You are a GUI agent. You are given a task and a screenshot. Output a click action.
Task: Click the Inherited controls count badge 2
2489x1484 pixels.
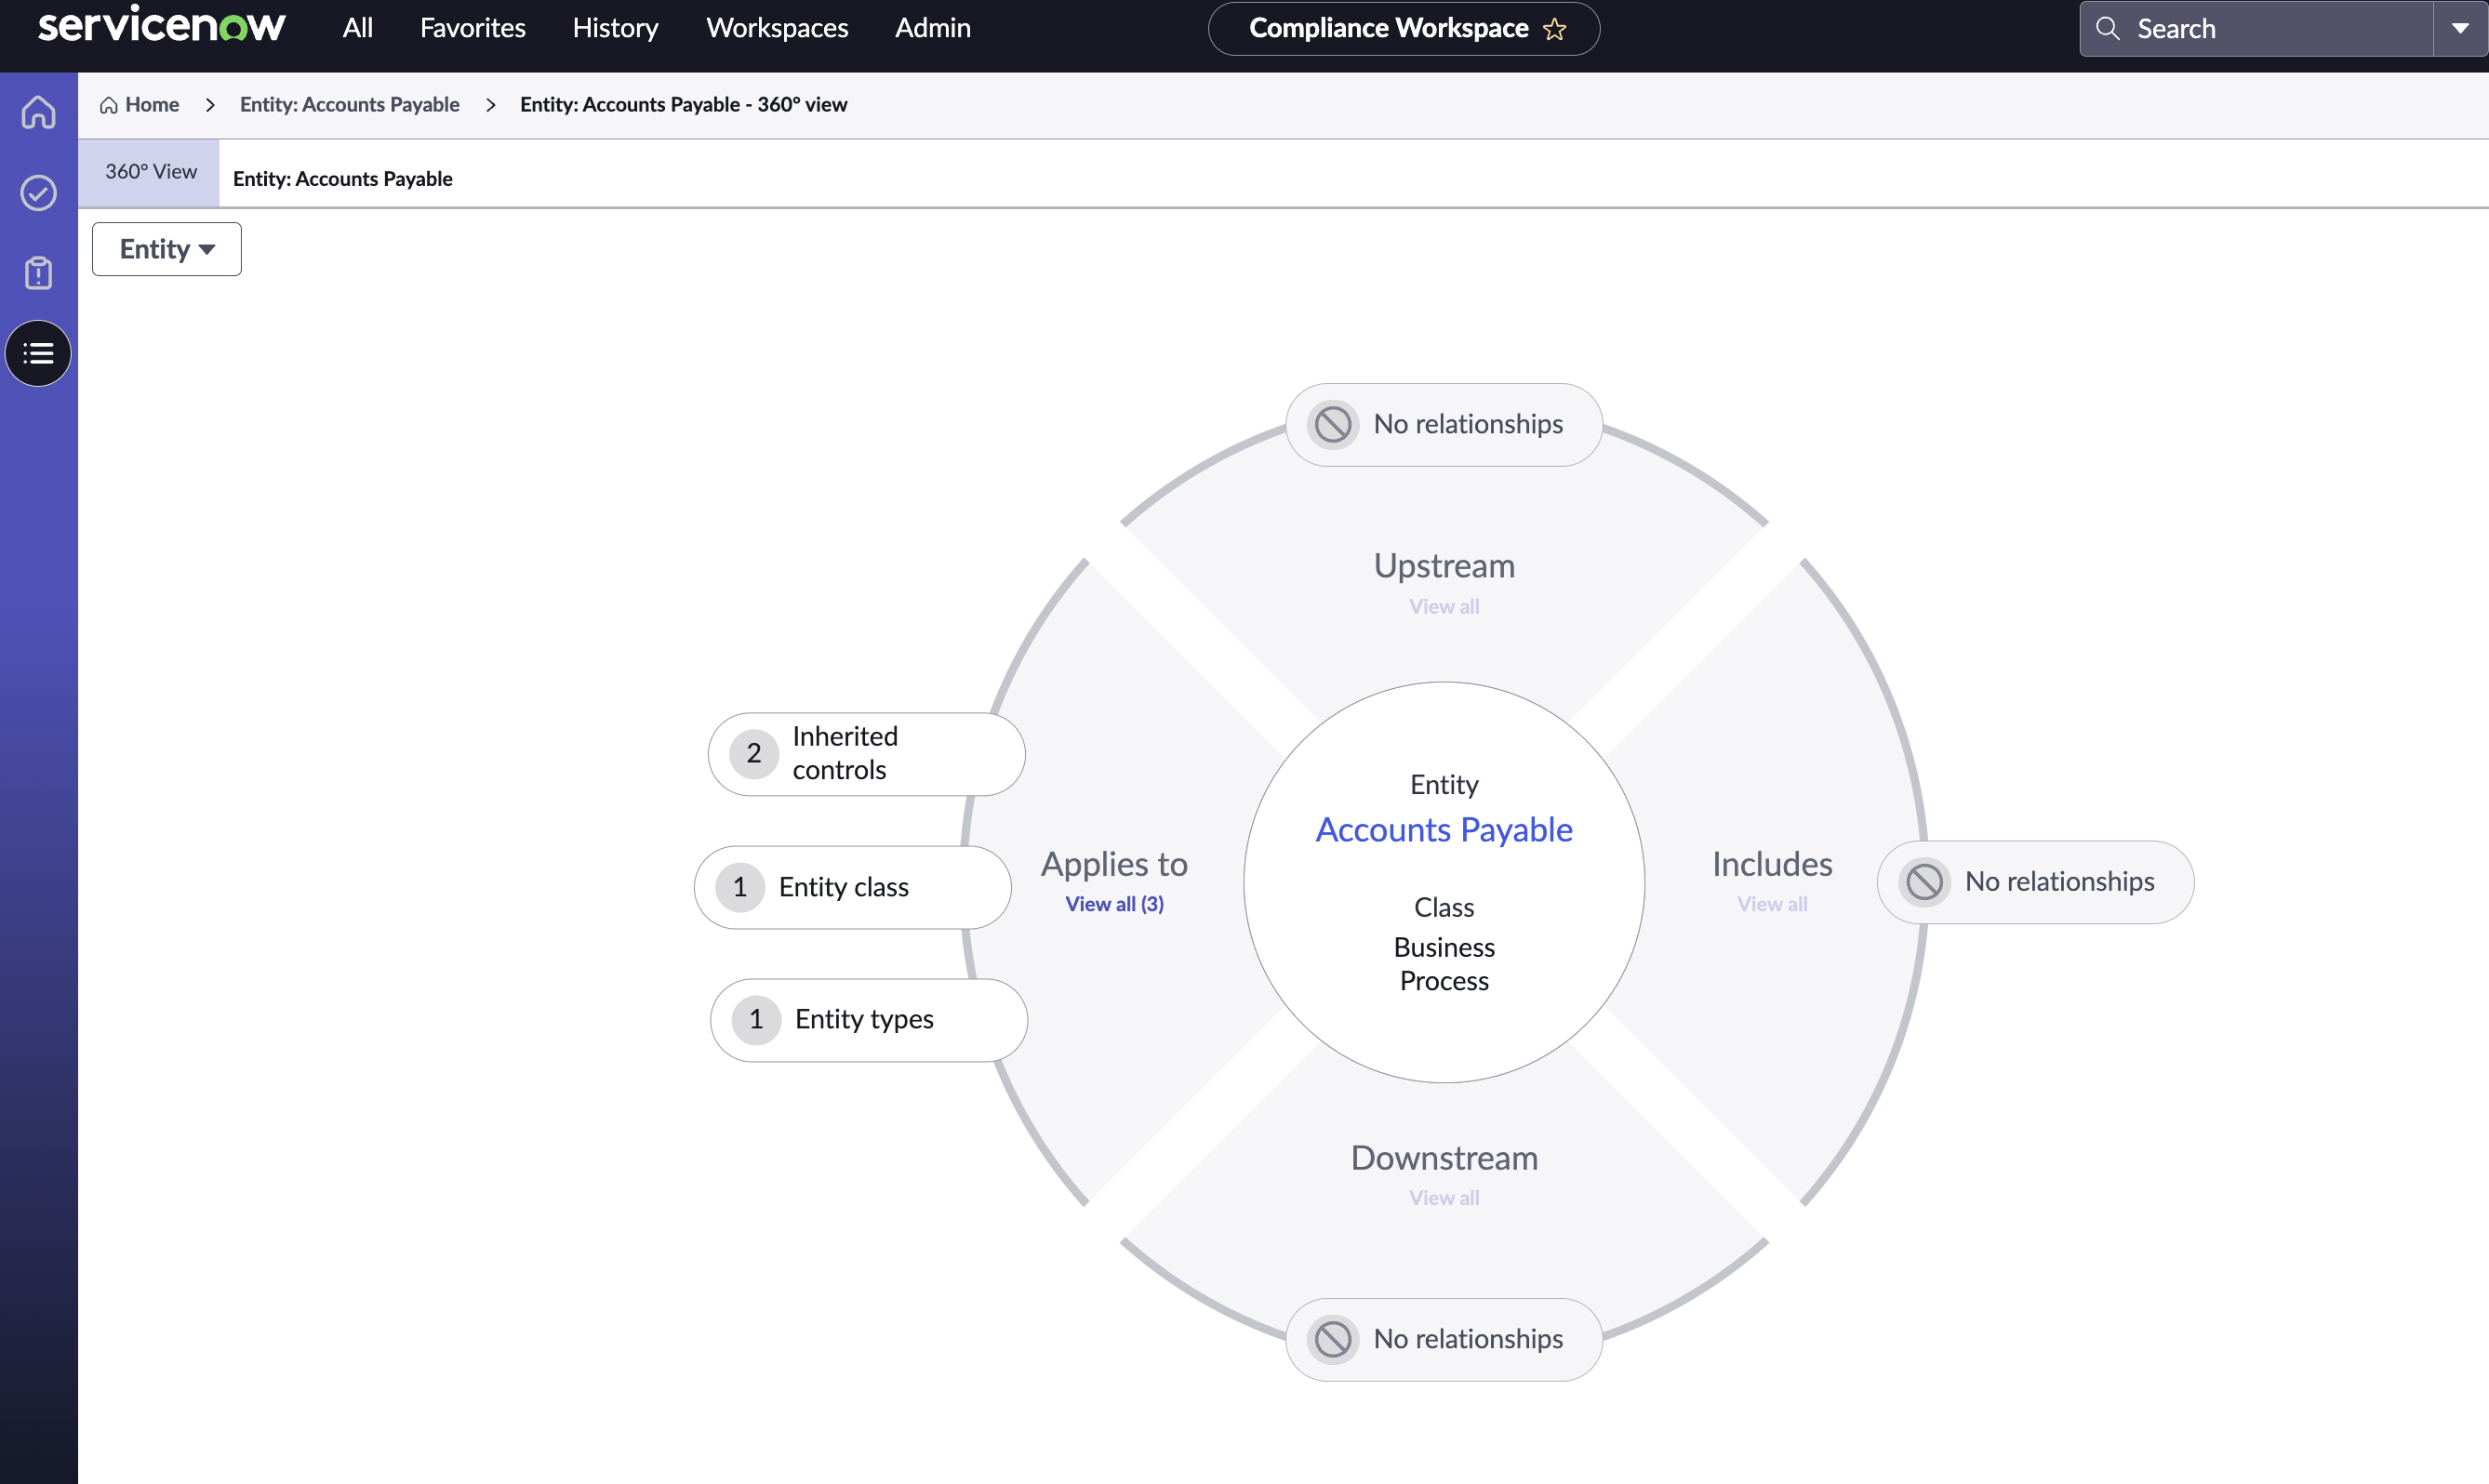(754, 754)
